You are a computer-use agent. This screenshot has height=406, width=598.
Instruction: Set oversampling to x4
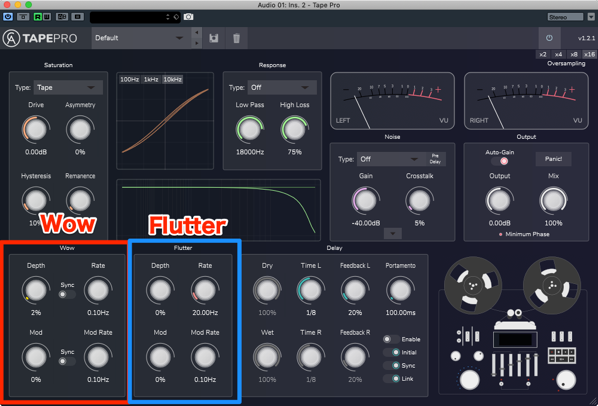coord(558,55)
